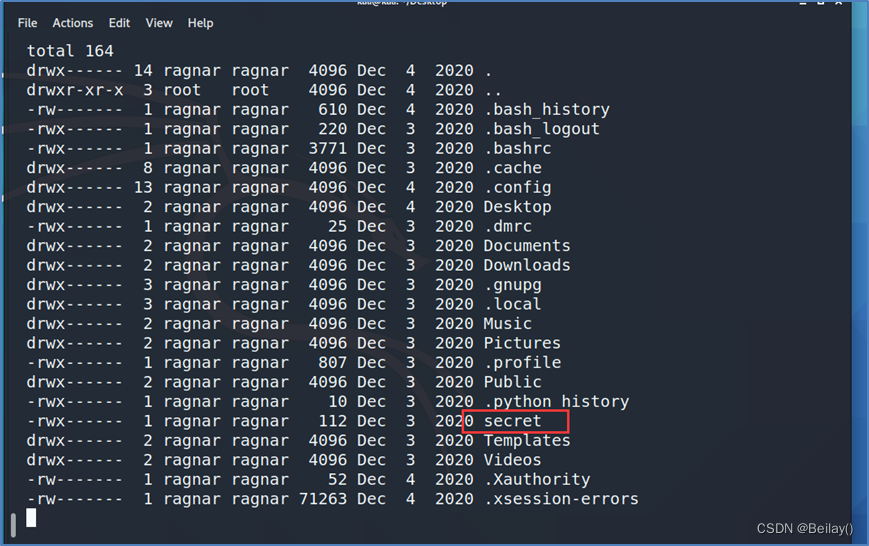
Task: Click the .xsession-errors filename
Action: point(561,499)
